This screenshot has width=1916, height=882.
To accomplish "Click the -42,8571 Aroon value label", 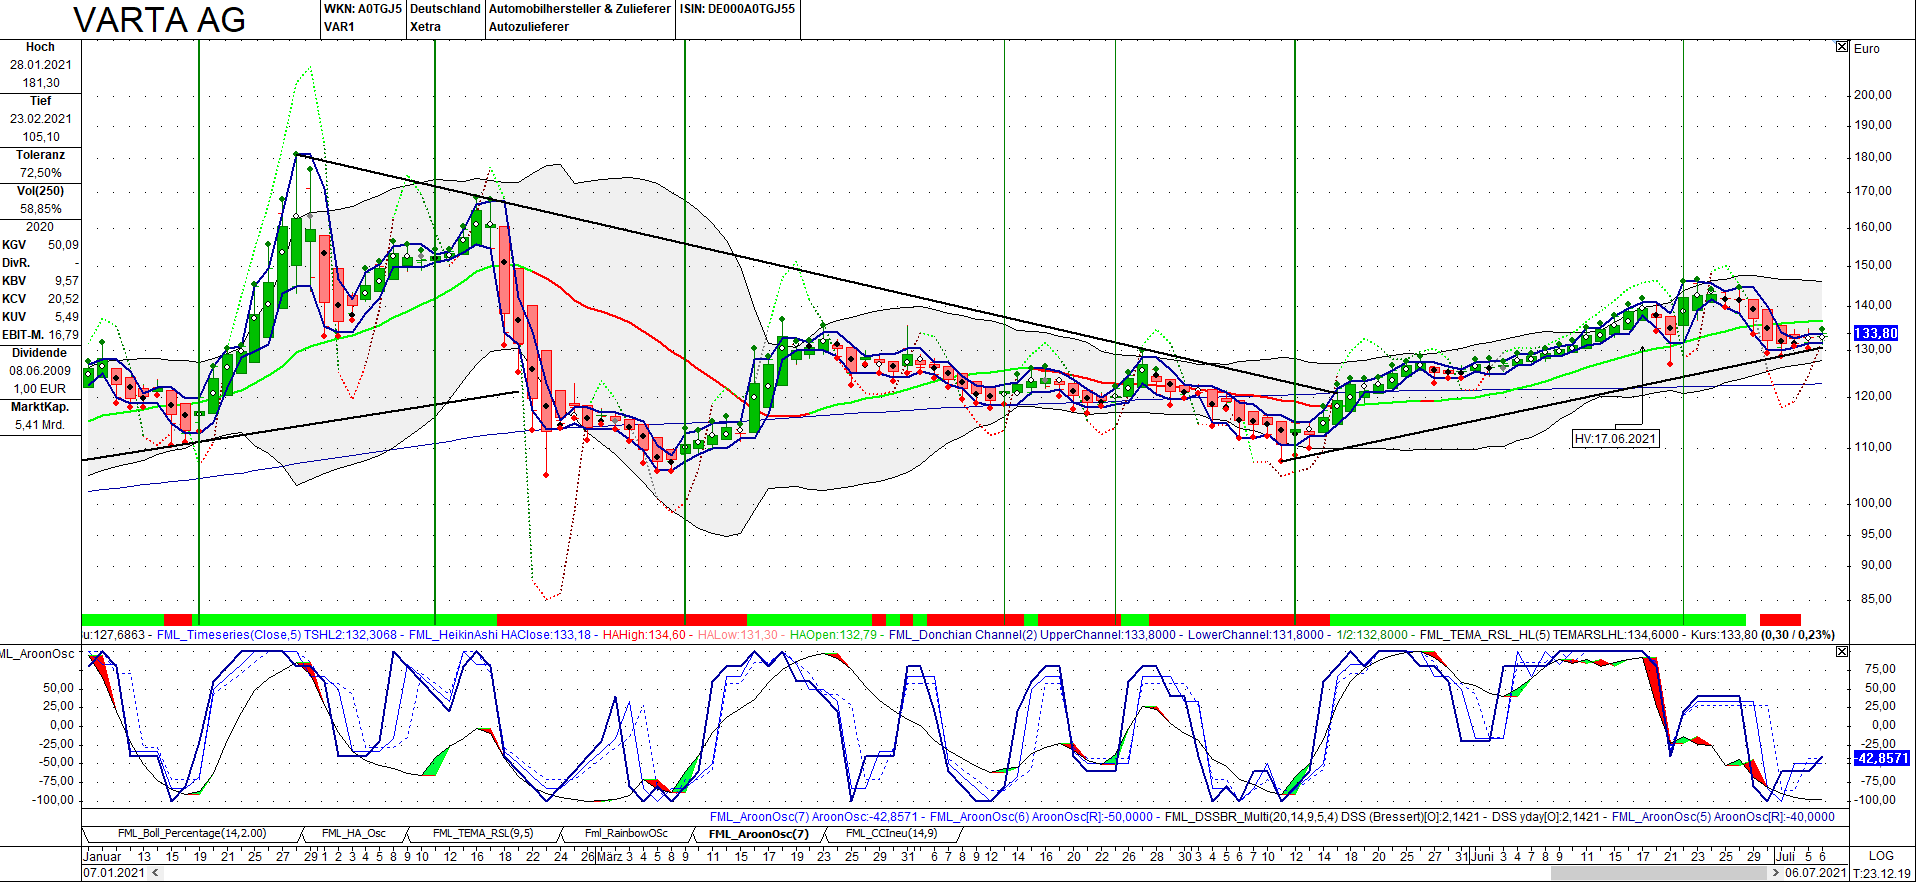I will 1881,758.
